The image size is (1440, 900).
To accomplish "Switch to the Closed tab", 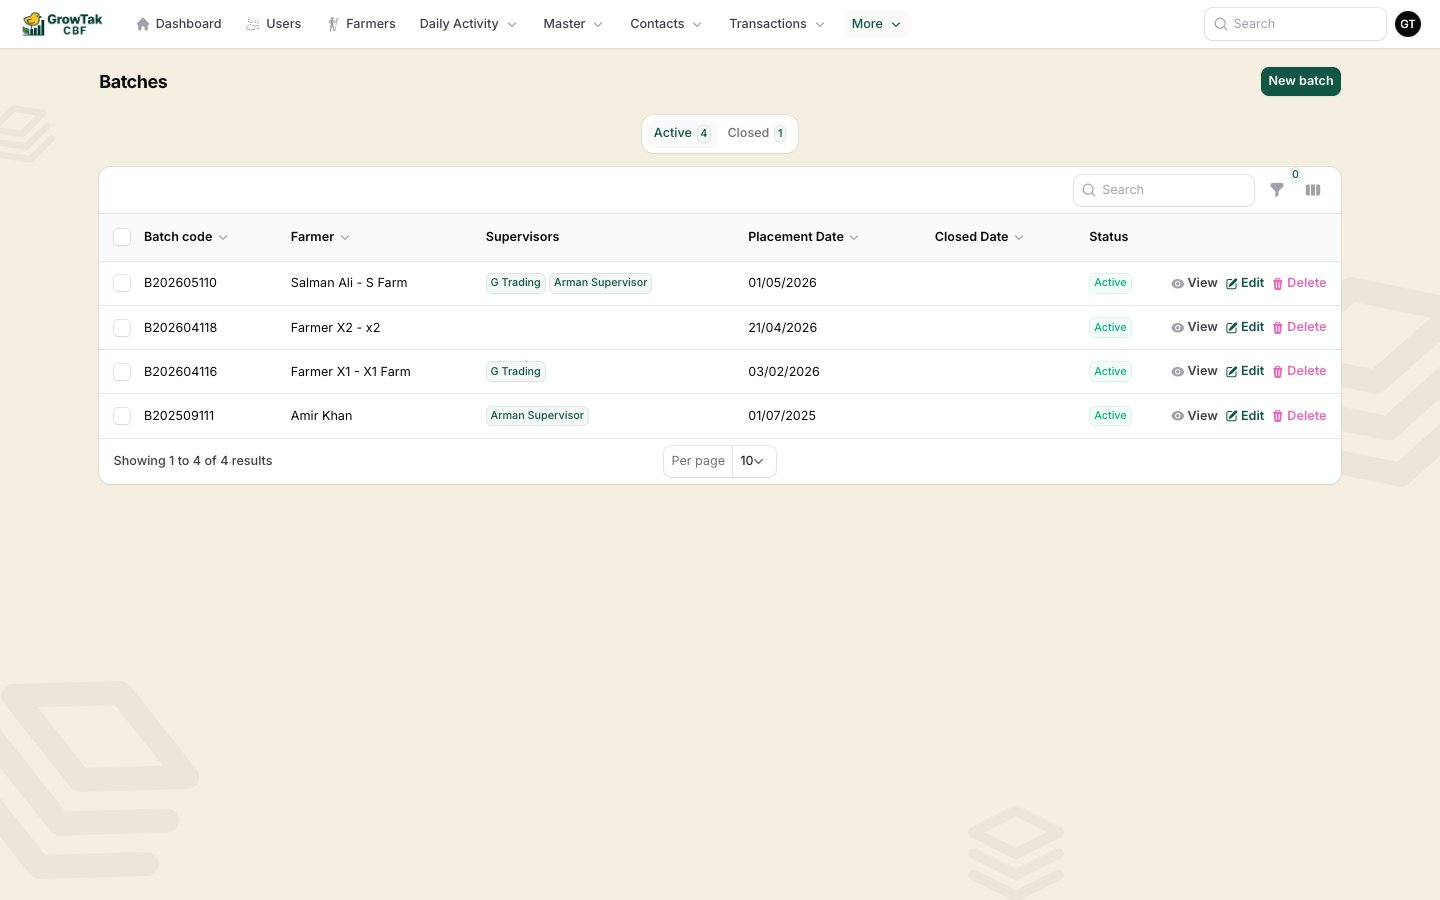I will (756, 133).
